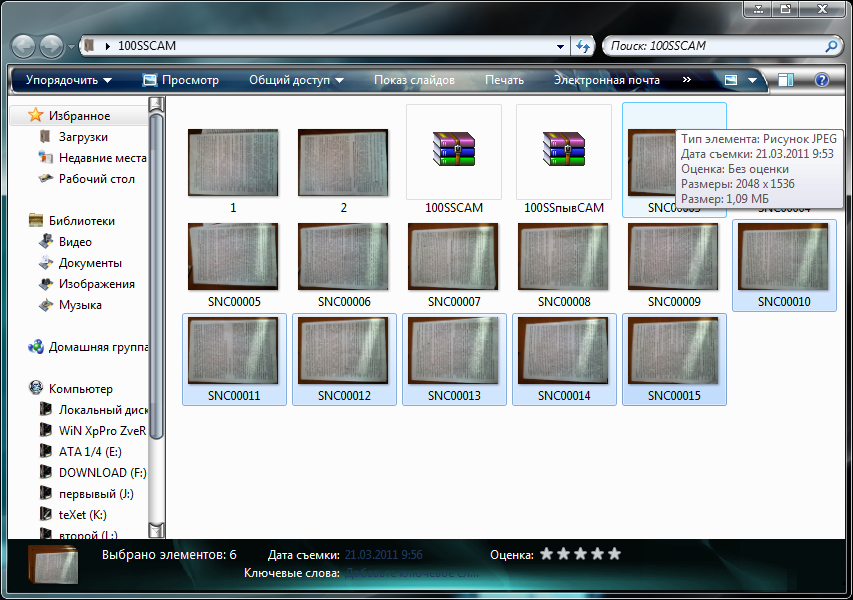Open the Музыка library
This screenshot has width=853, height=600.
pos(80,305)
